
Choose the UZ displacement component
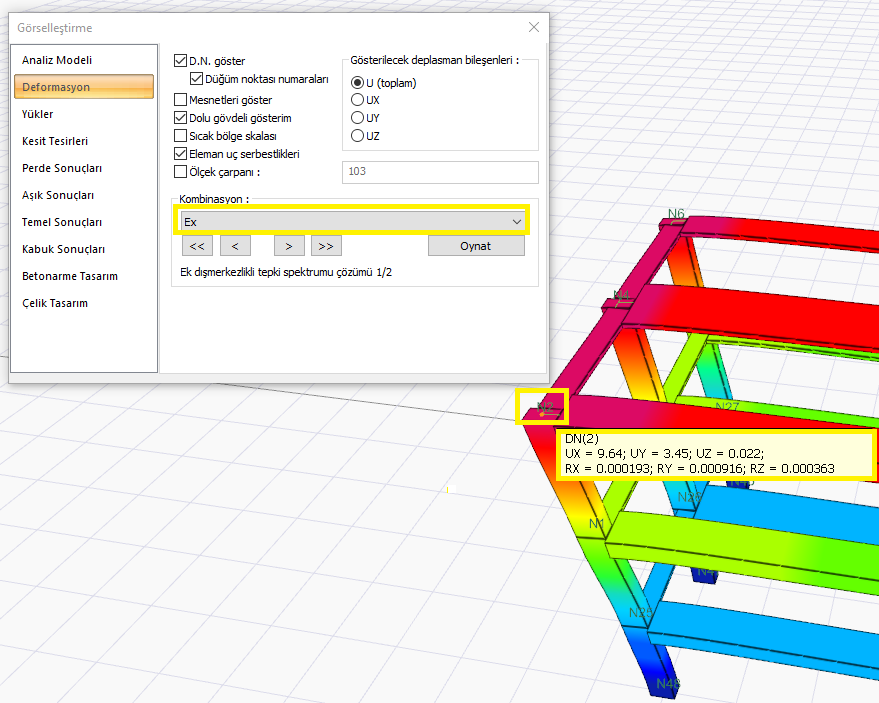pyautogui.click(x=357, y=136)
